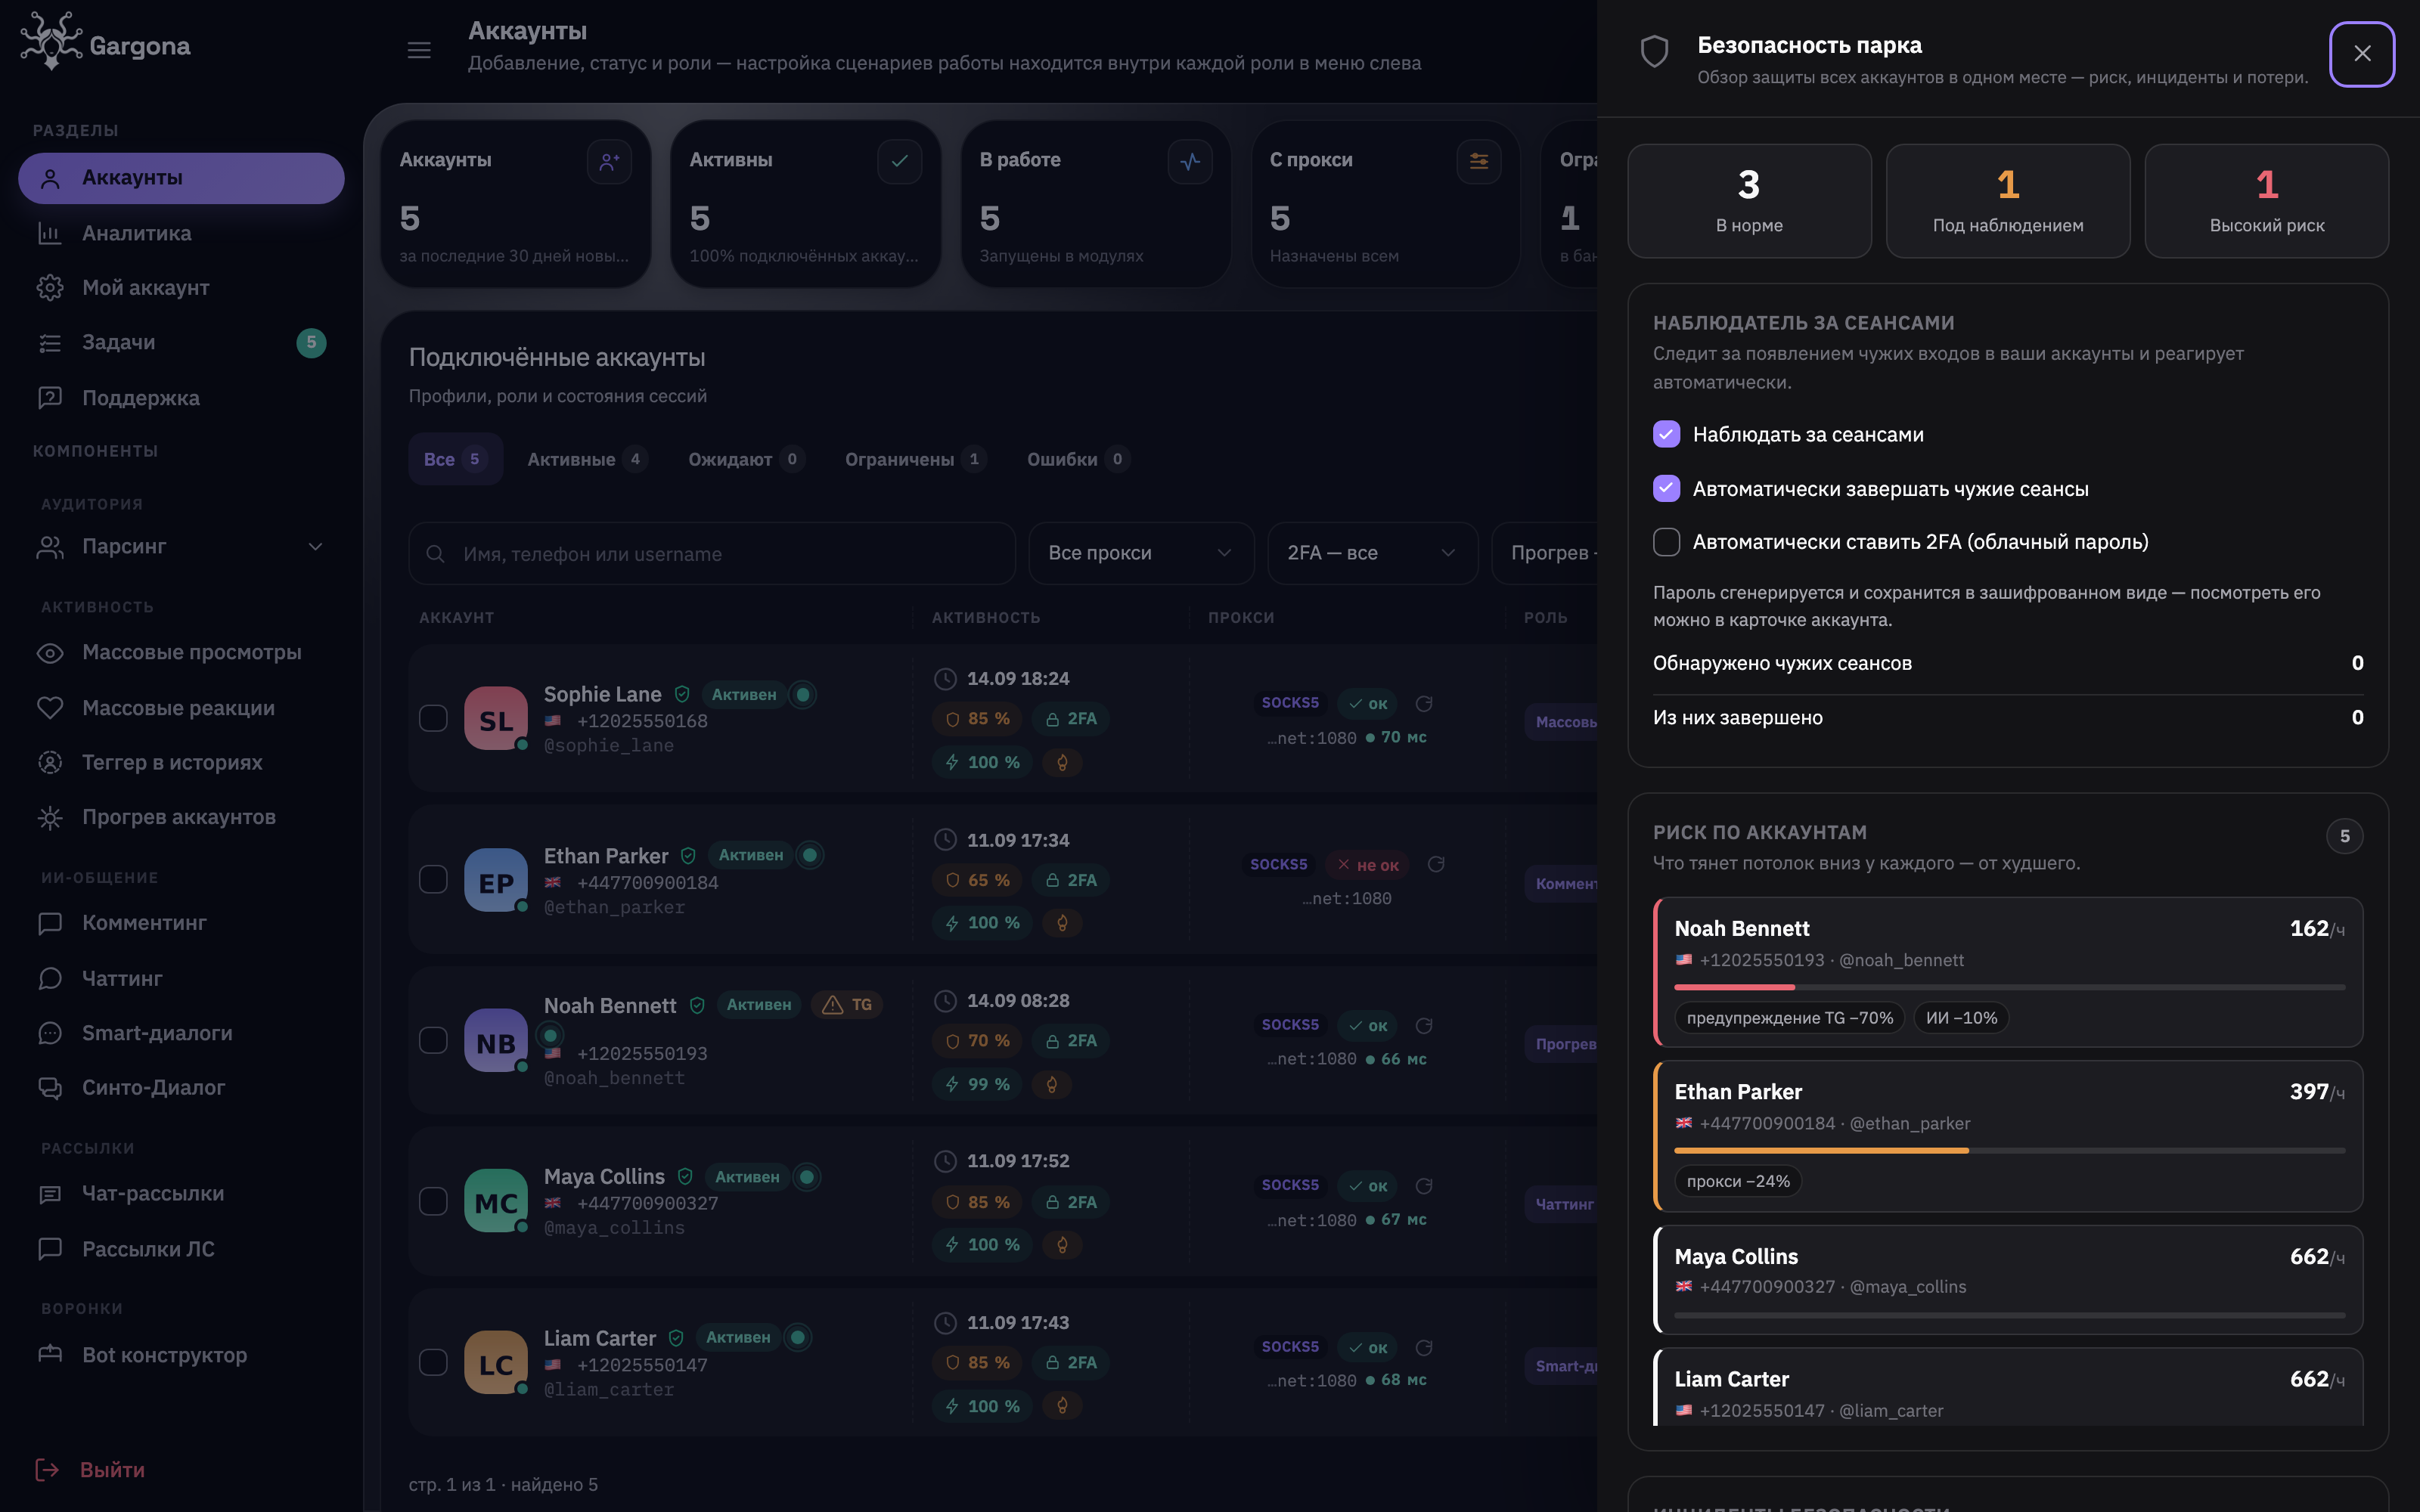2420x1512 pixels.
Task: Click the Gargona logo icon
Action: click(51, 41)
